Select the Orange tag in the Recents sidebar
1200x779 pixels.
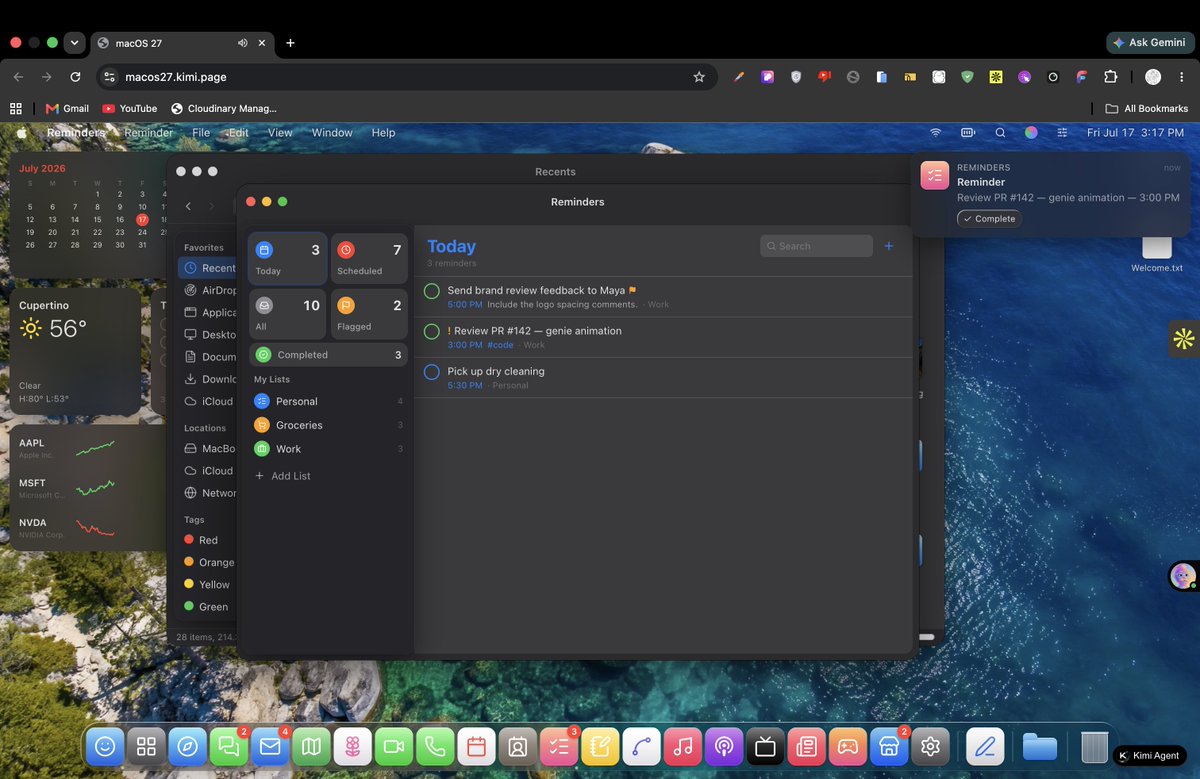[x=208, y=562]
